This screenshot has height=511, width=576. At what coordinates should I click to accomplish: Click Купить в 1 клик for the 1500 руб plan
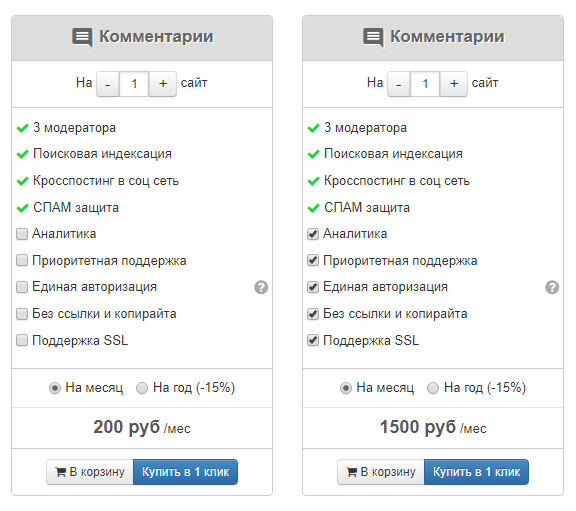(x=476, y=472)
